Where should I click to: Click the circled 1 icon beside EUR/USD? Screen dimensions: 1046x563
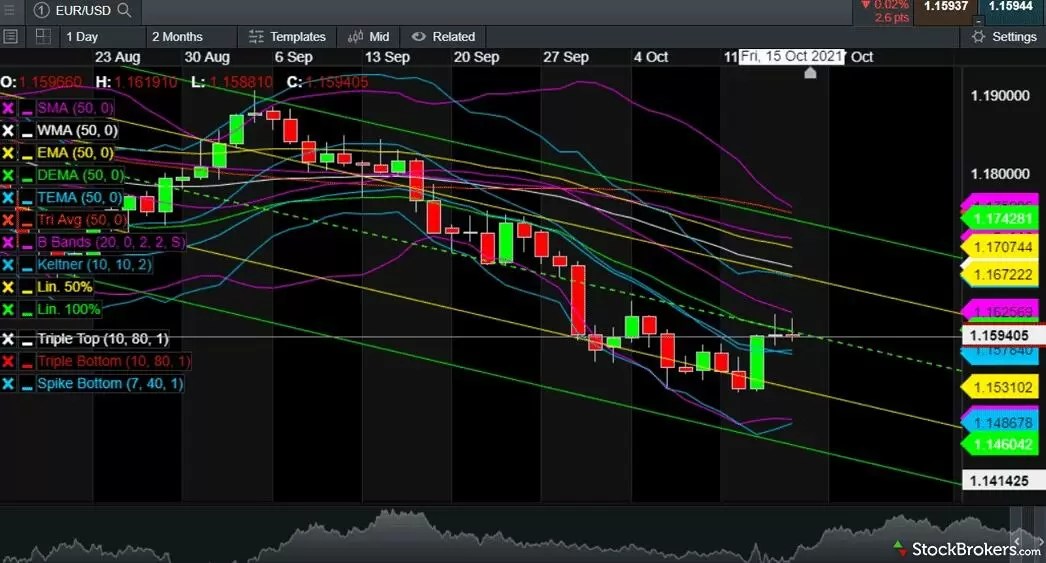(x=41, y=10)
